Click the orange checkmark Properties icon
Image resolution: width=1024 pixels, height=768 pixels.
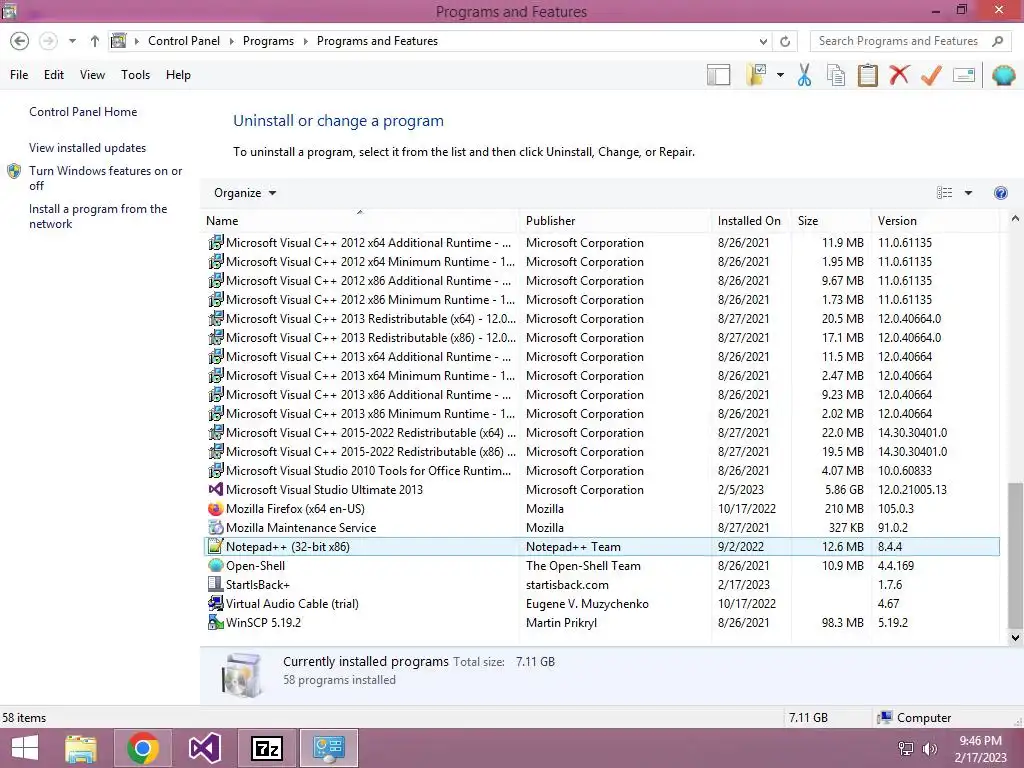(x=931, y=75)
